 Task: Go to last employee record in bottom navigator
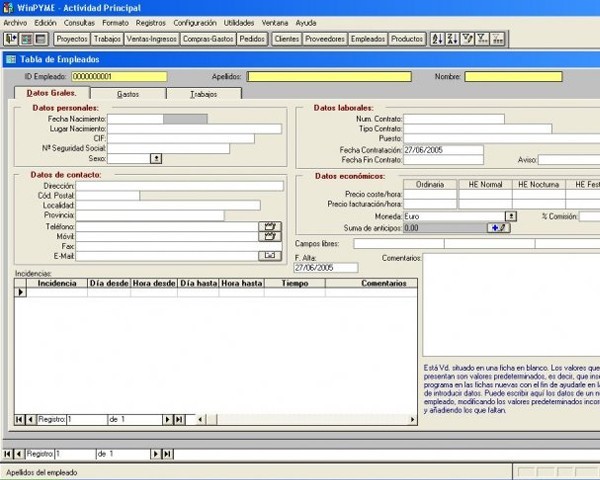tap(167, 454)
